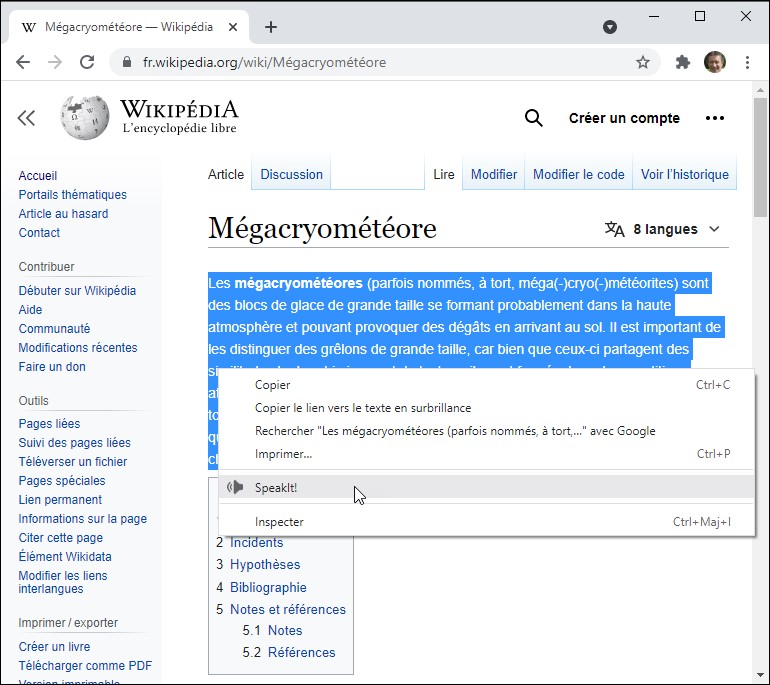Collapse the sidebar with double chevron icon
This screenshot has width=770, height=685.
(x=26, y=119)
